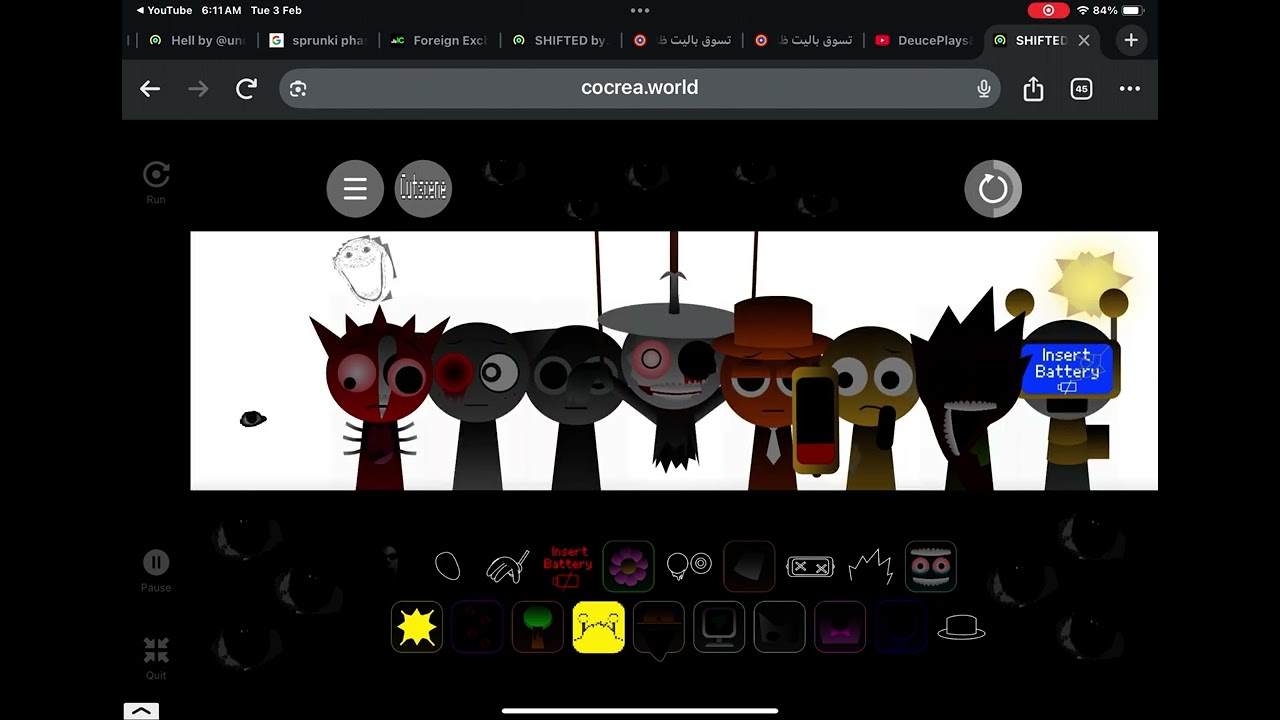Reload the cocrea.world page

[x=246, y=89]
